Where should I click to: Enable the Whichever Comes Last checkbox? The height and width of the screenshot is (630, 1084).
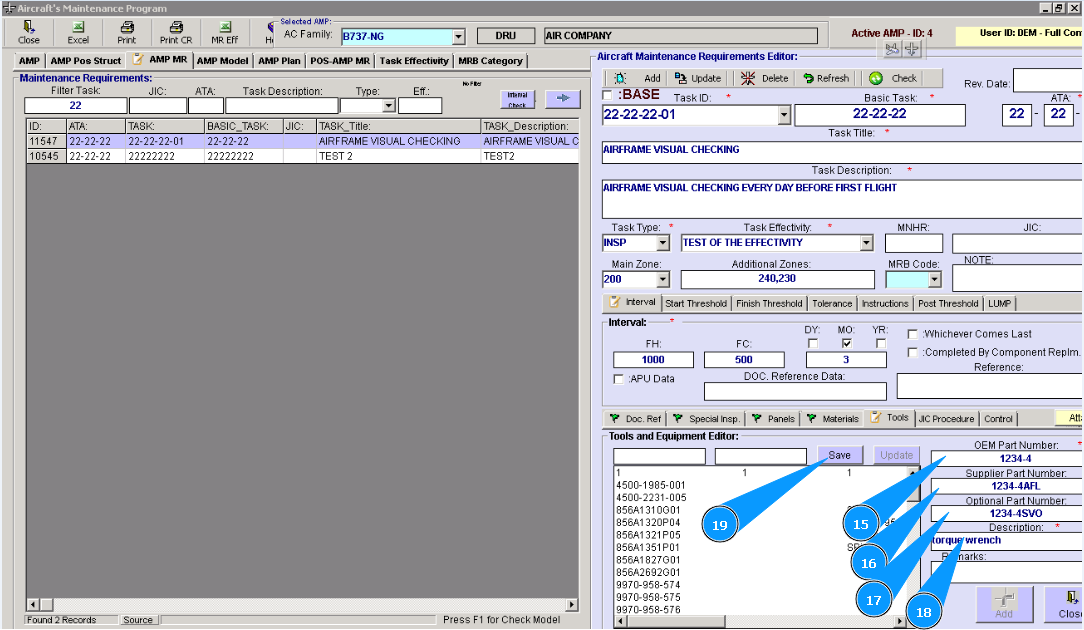point(913,334)
